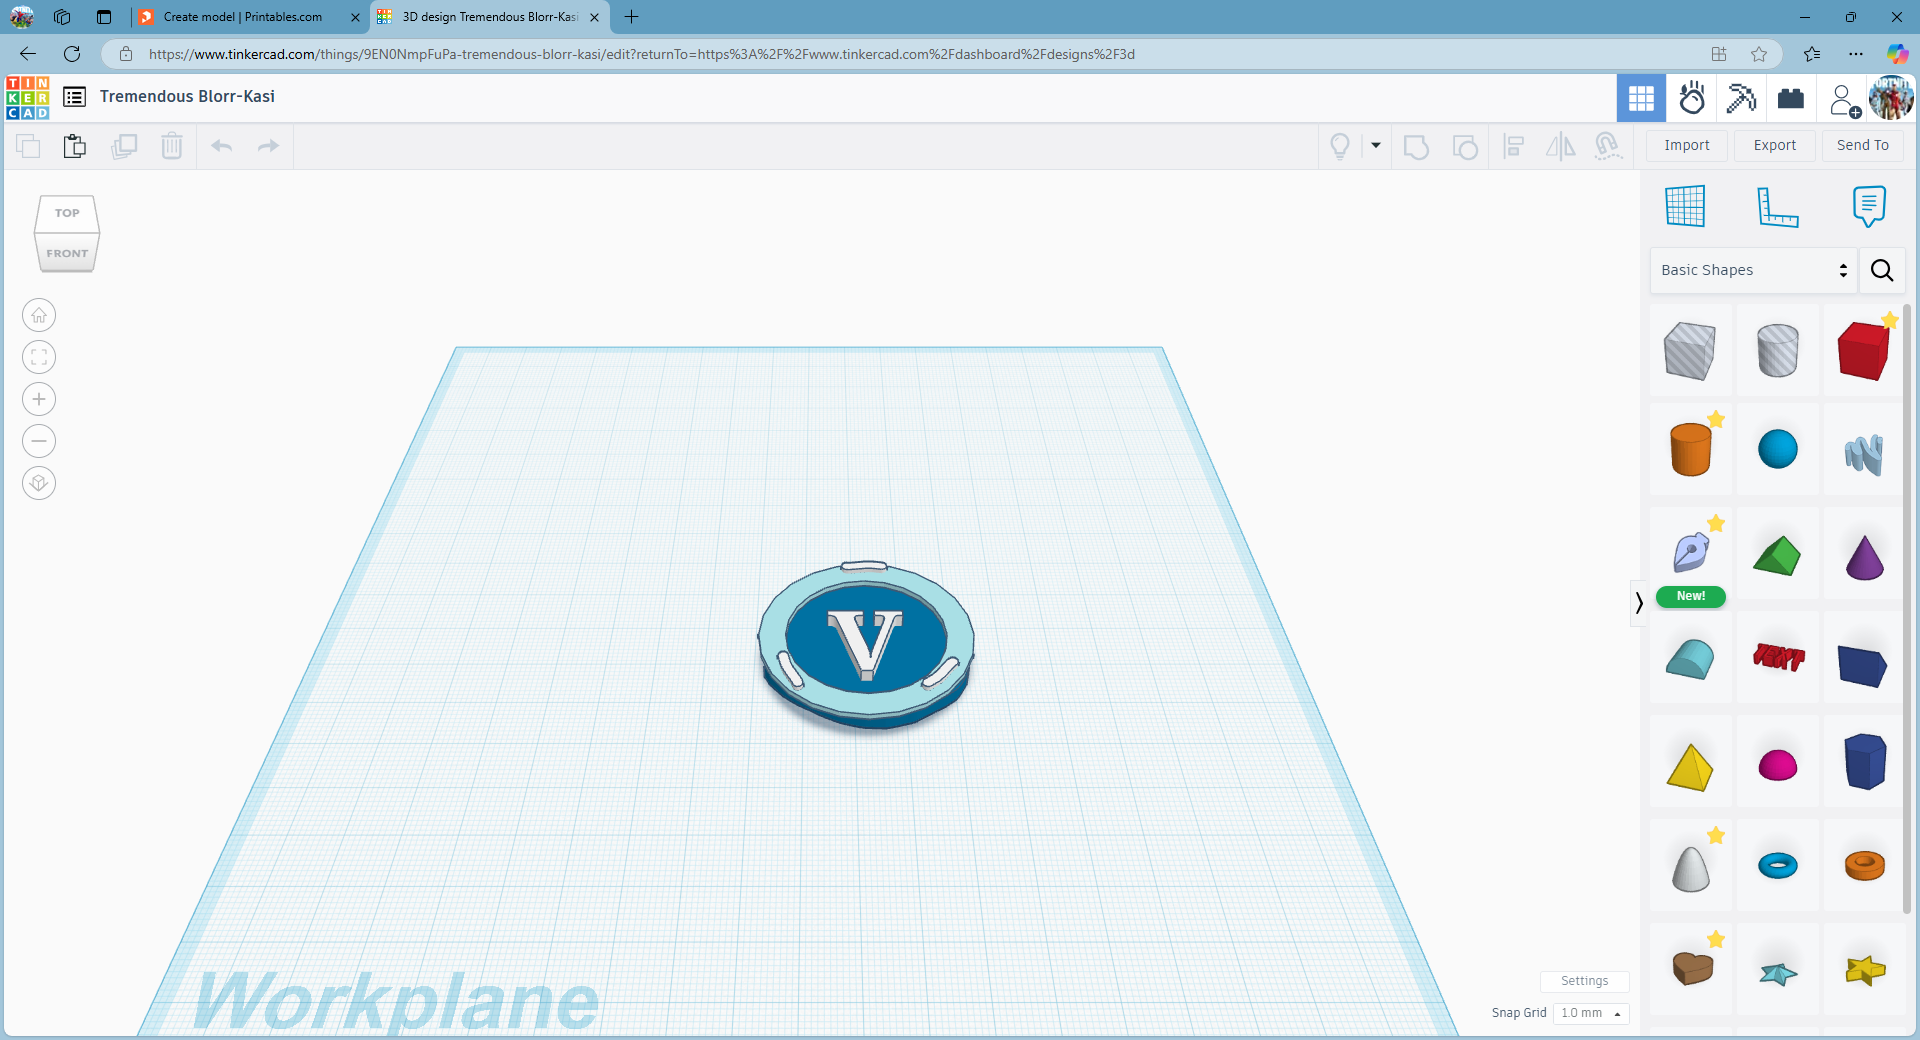Image resolution: width=1920 pixels, height=1040 pixels.
Task: Open the Snap Grid 1.0 mm dropdown
Action: pos(1591,1013)
